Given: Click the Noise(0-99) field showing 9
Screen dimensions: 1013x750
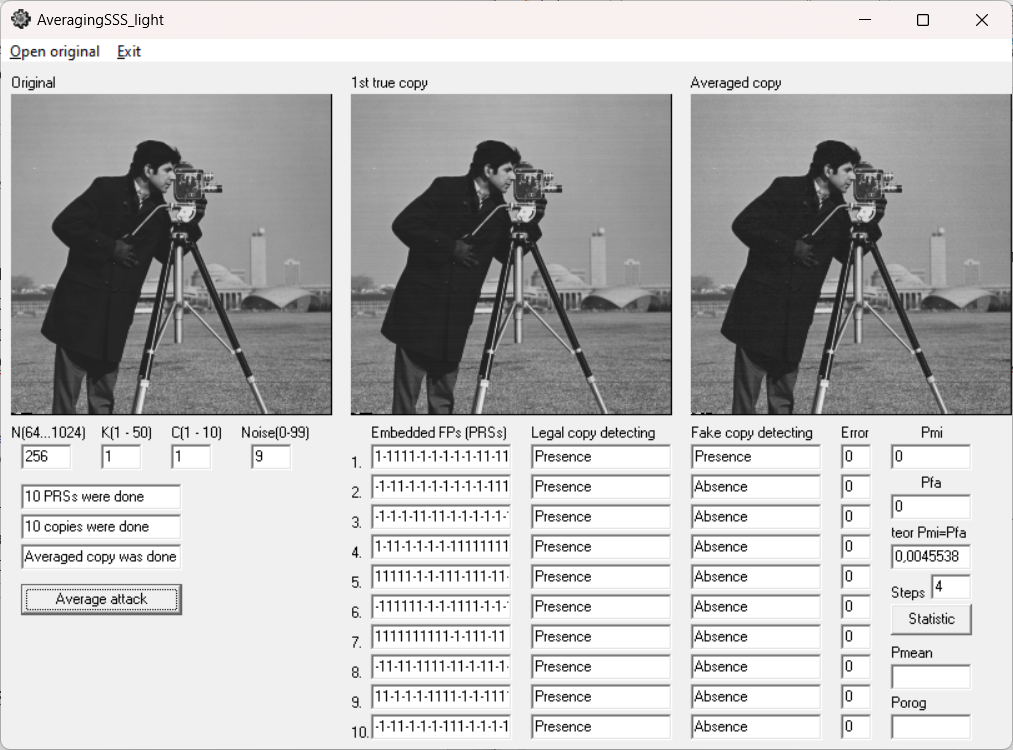Looking at the screenshot, I should [271, 457].
